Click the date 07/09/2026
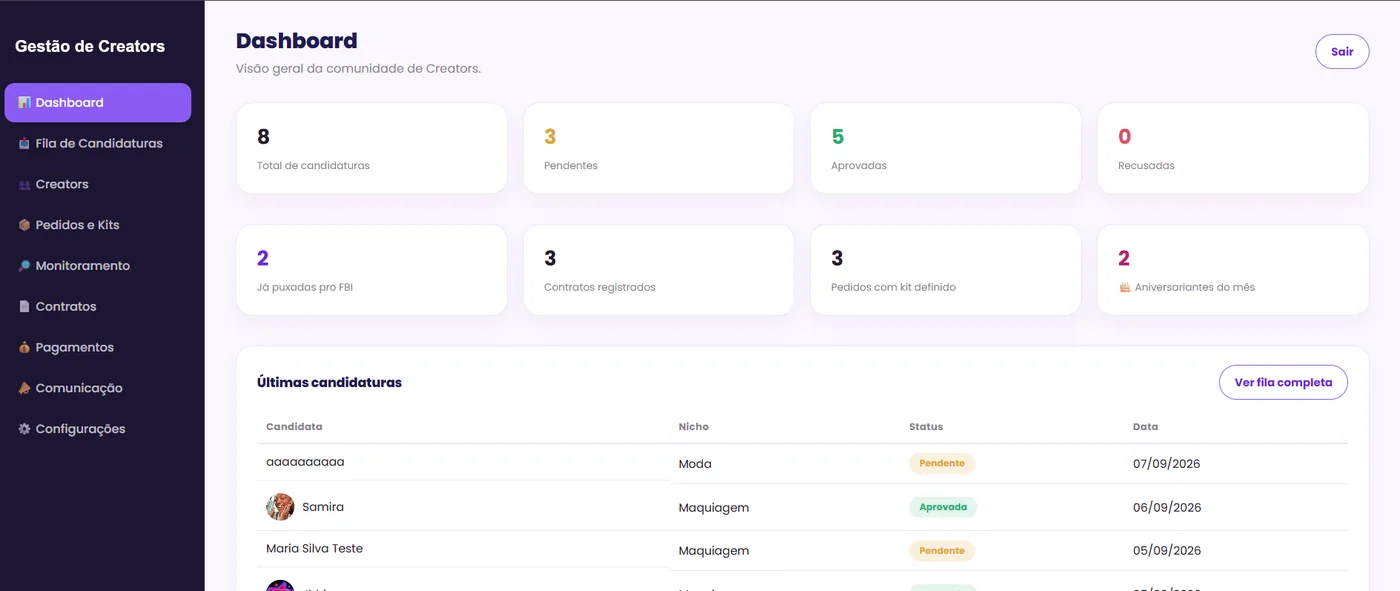The image size is (1400, 591). 1167,464
